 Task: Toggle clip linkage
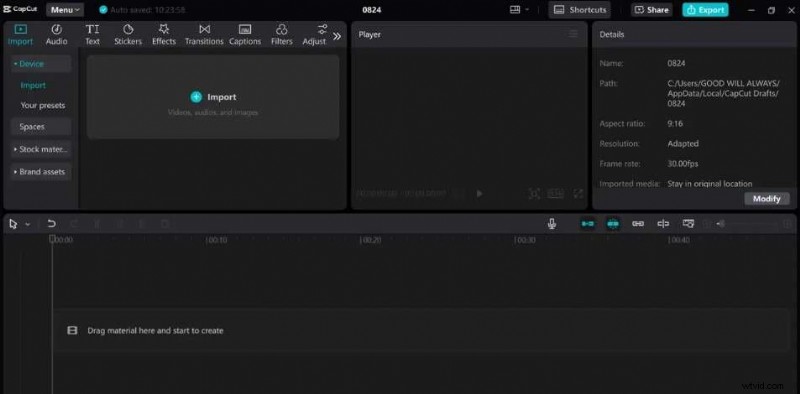point(638,224)
